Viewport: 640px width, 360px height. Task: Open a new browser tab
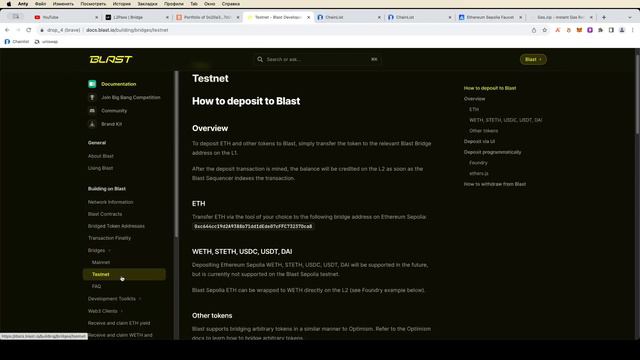[604, 18]
